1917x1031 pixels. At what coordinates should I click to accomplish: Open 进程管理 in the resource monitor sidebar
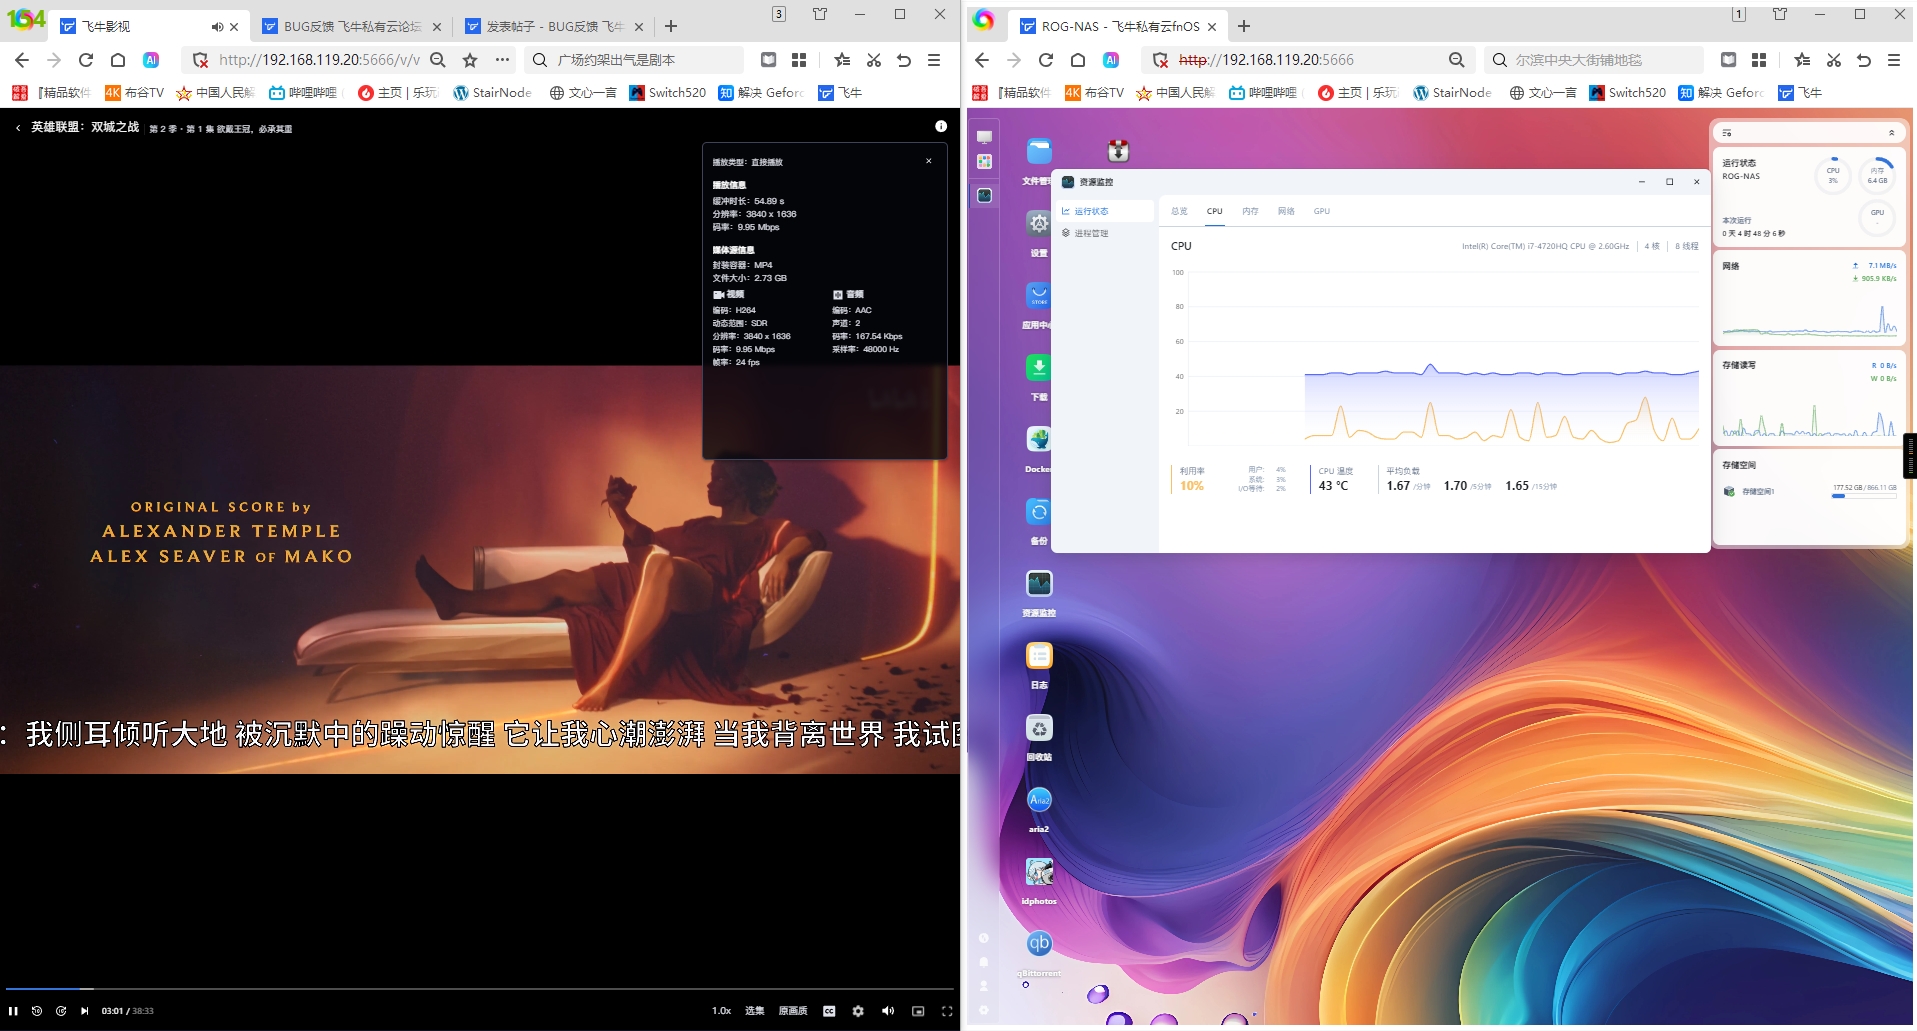(1104, 233)
